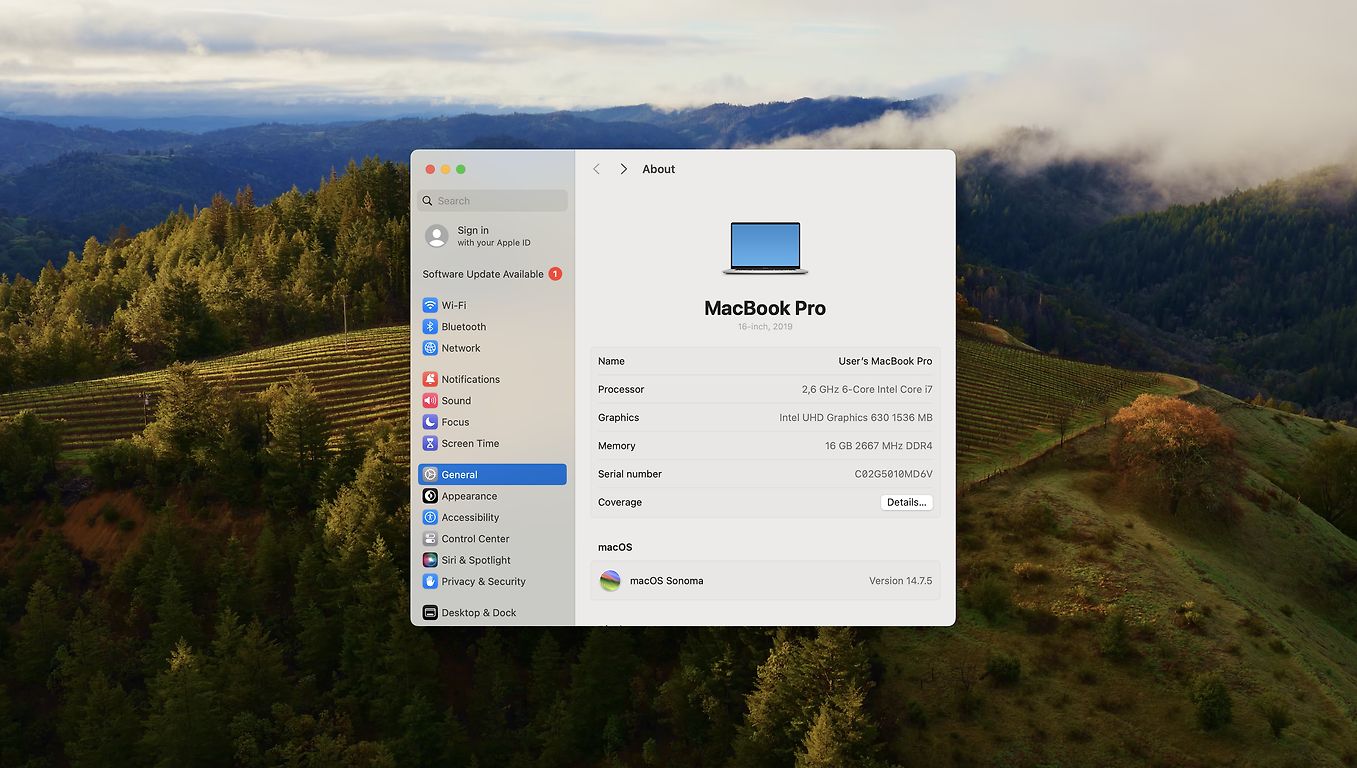Open Accessibility via its icon
This screenshot has height=768, width=1357.
pos(430,517)
